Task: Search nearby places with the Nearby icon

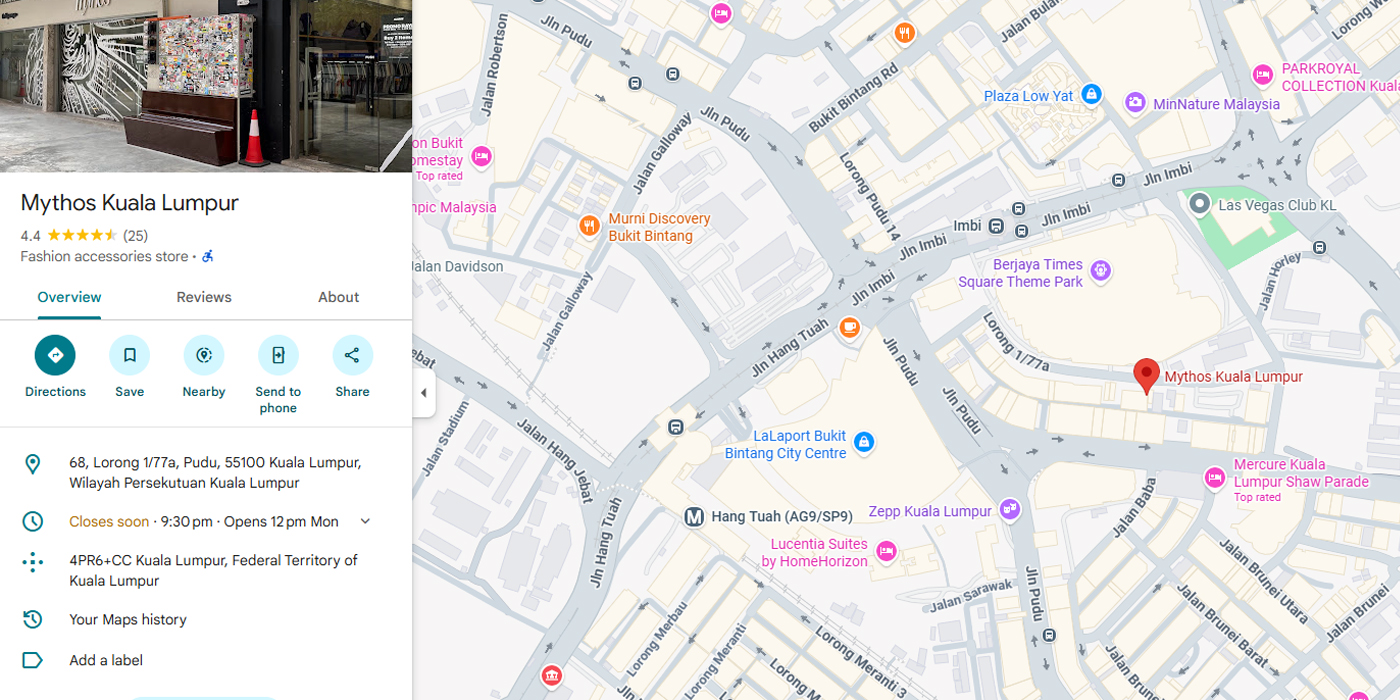Action: pyautogui.click(x=204, y=355)
